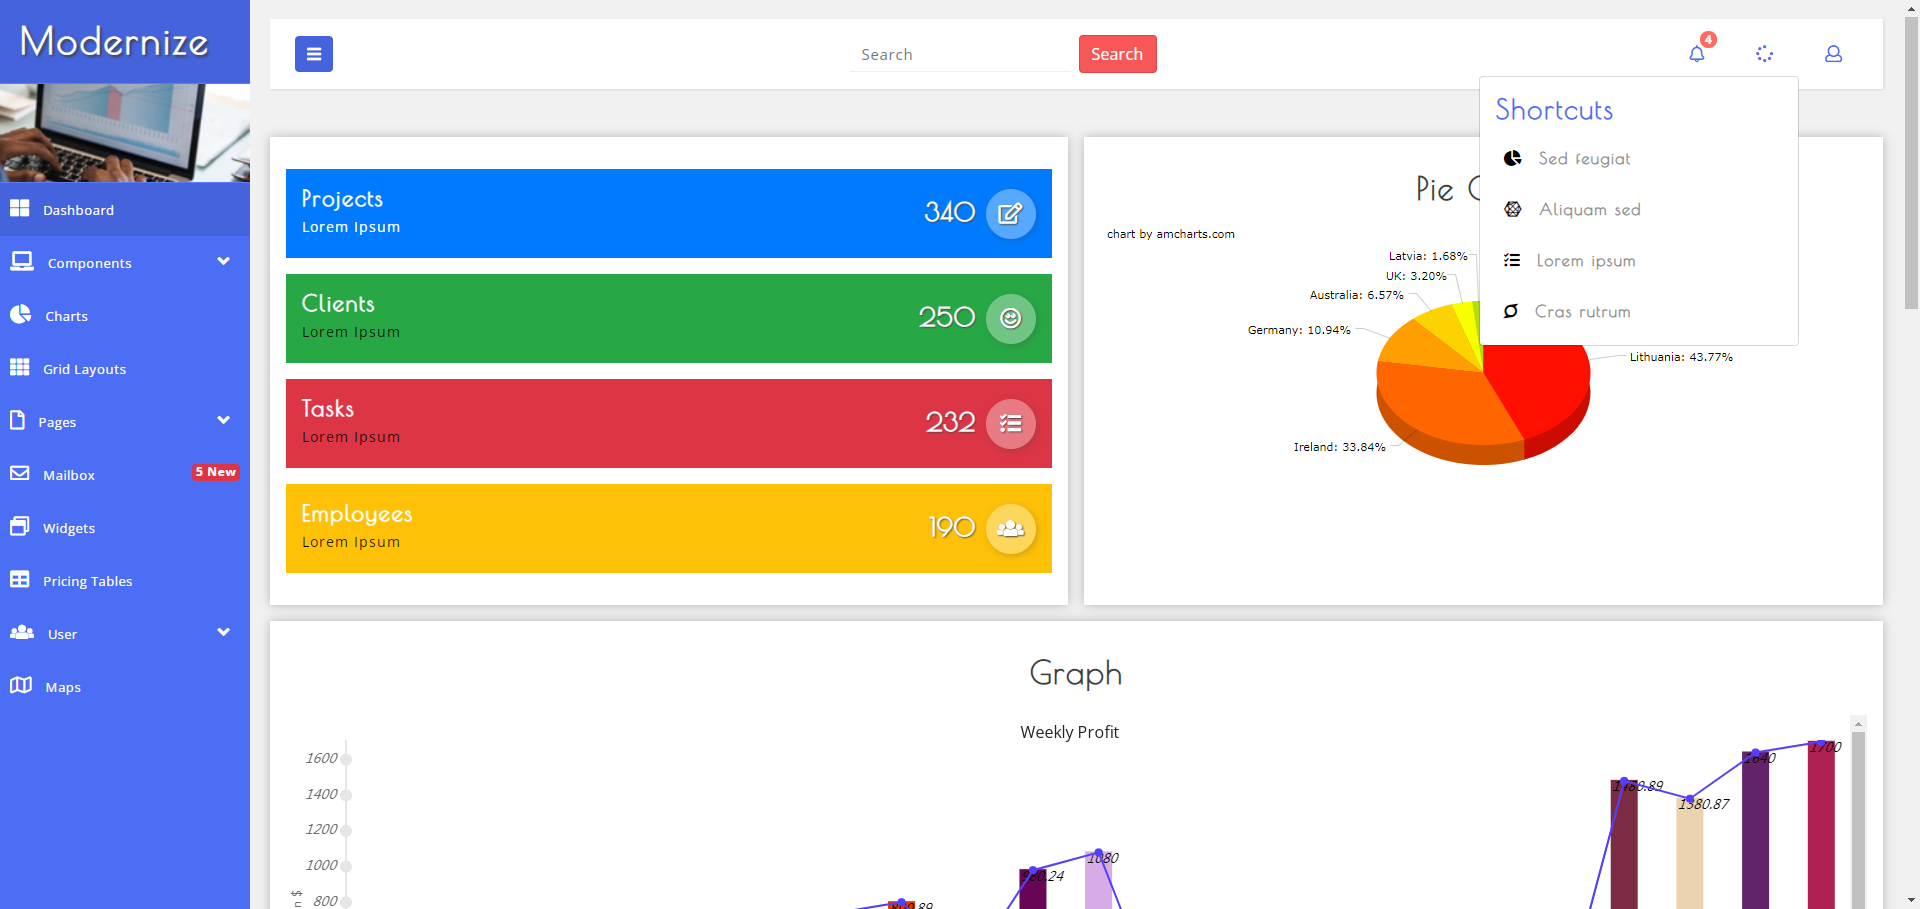
Task: Open the user profile icon
Action: 1833,54
